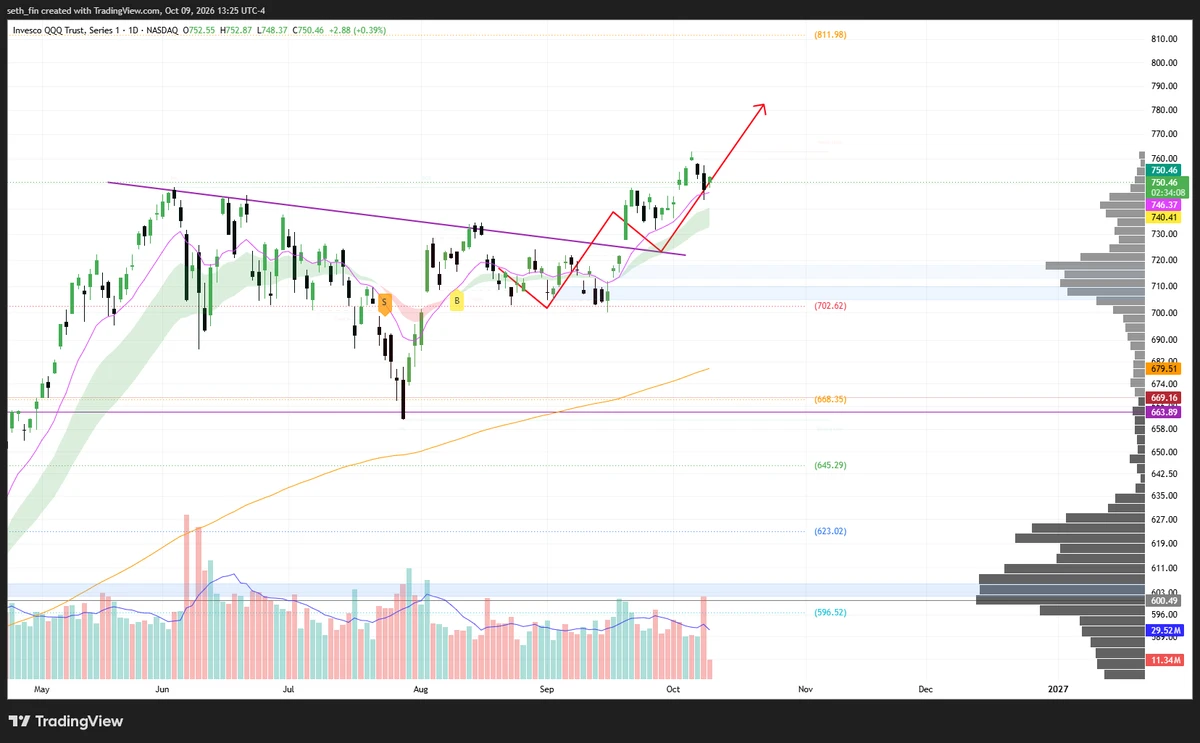Image resolution: width=1200 pixels, height=743 pixels.
Task: Click the magenta 746.37 price label
Action: [1165, 205]
